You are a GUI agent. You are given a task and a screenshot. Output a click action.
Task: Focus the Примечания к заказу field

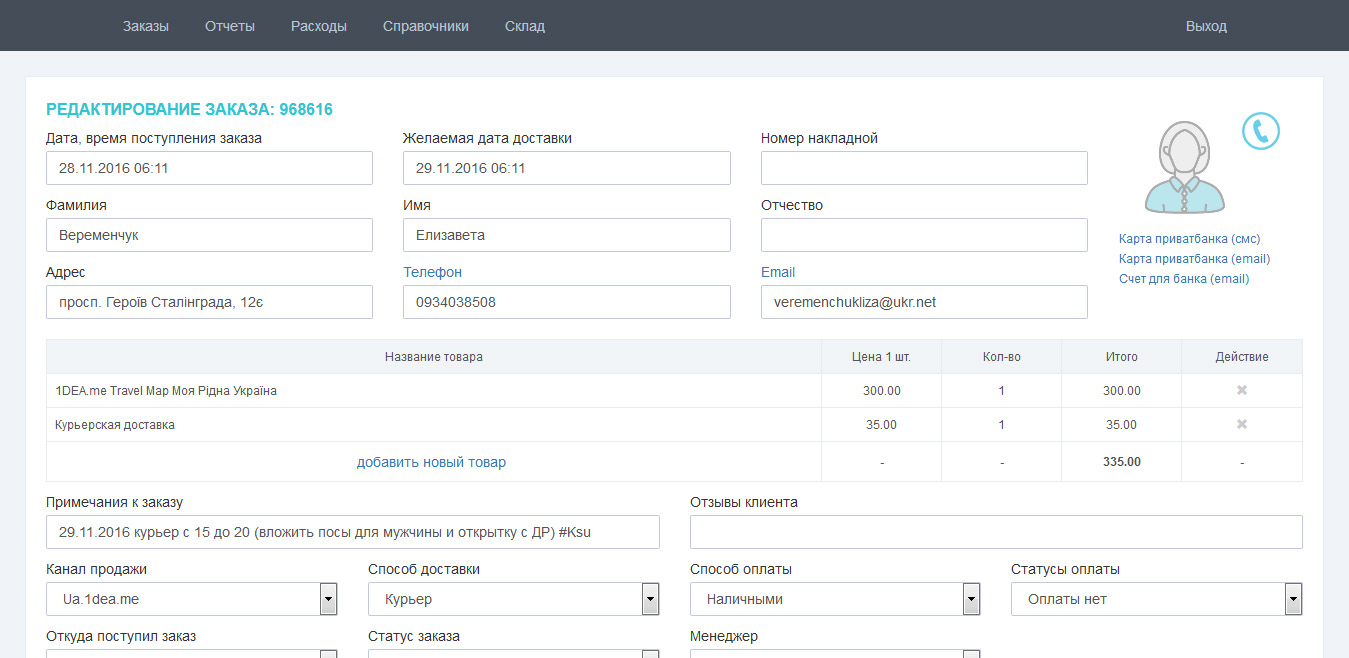[x=353, y=532]
